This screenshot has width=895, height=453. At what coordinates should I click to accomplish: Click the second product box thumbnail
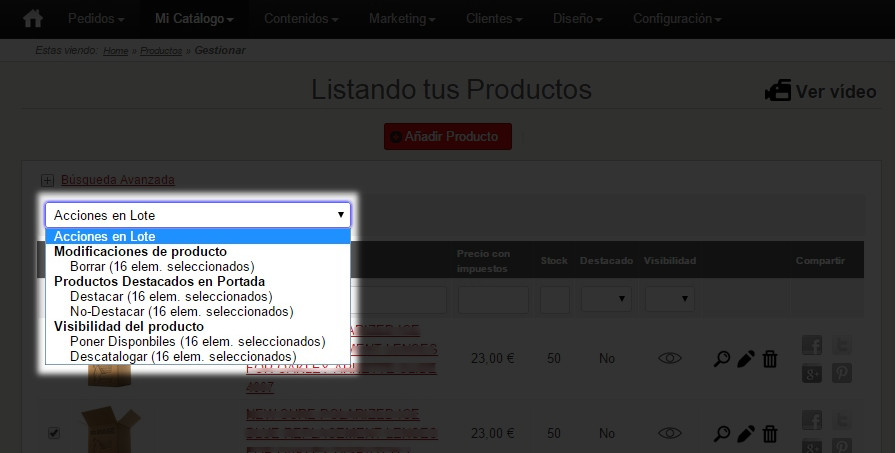[x=110, y=429]
